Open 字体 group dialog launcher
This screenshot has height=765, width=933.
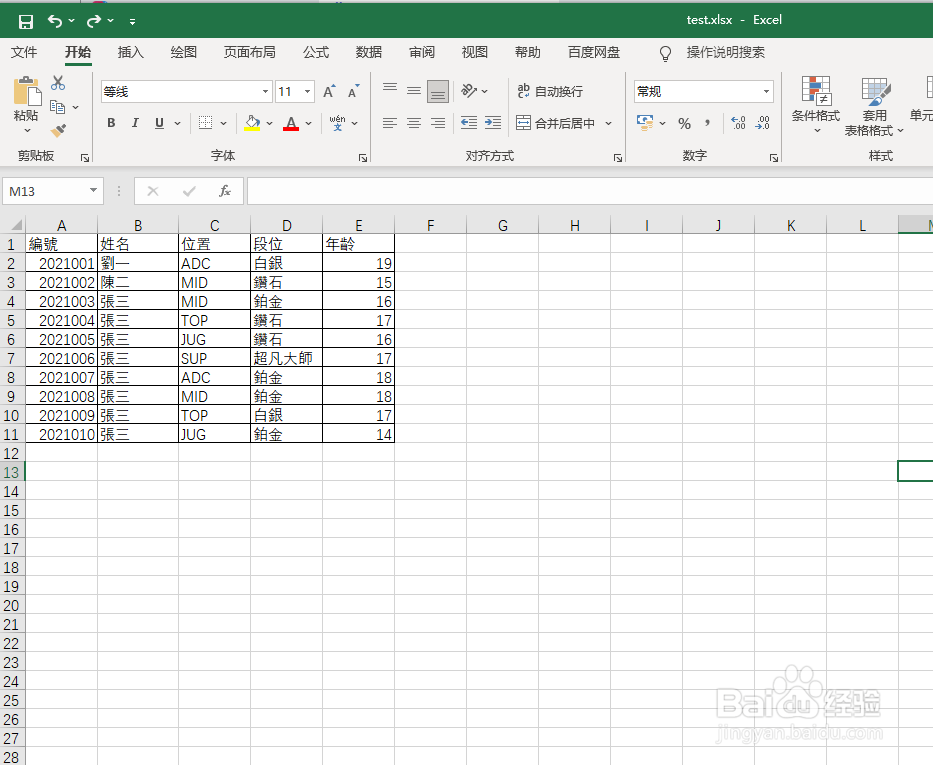coord(363,158)
